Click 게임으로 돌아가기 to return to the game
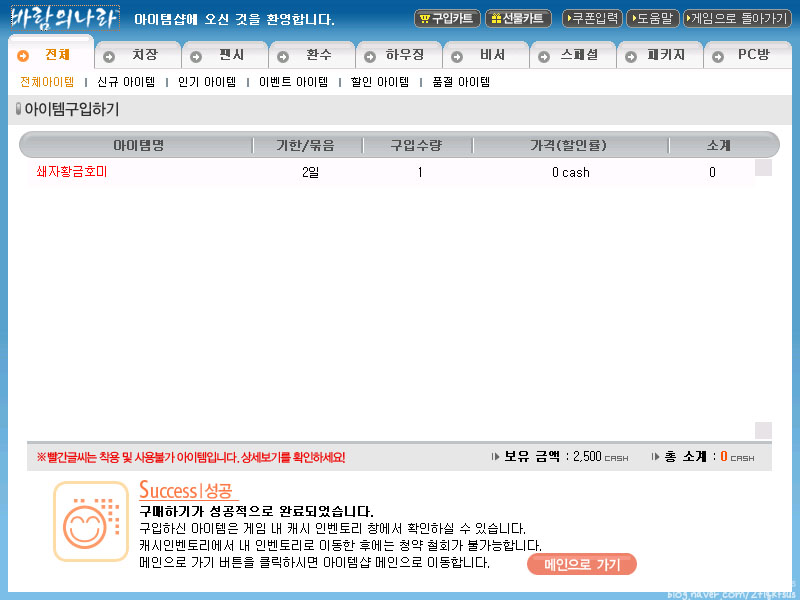The height and width of the screenshot is (600, 800). point(737,18)
